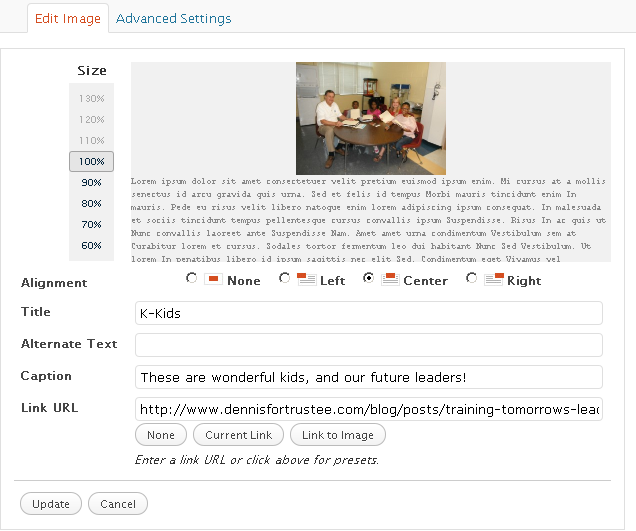Set image size to 80%
Viewport: 636px width, 531px height.
(92, 204)
